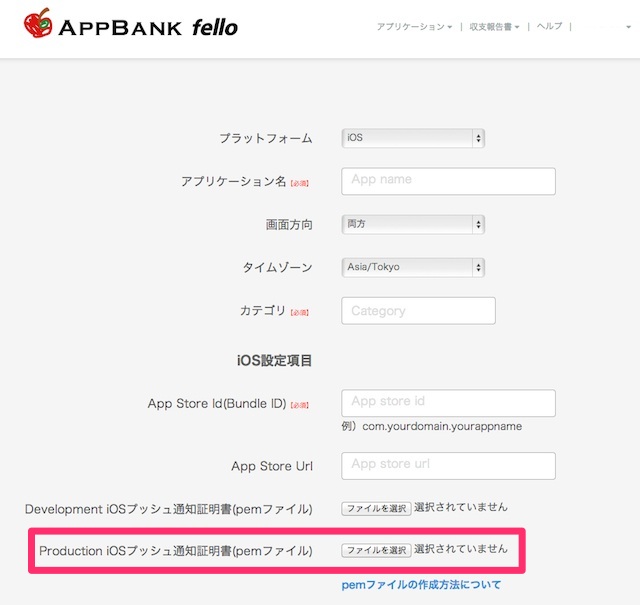This screenshot has width=640, height=605.
Task: Click the 収支報告書 menu caret arrow
Action: [517, 28]
